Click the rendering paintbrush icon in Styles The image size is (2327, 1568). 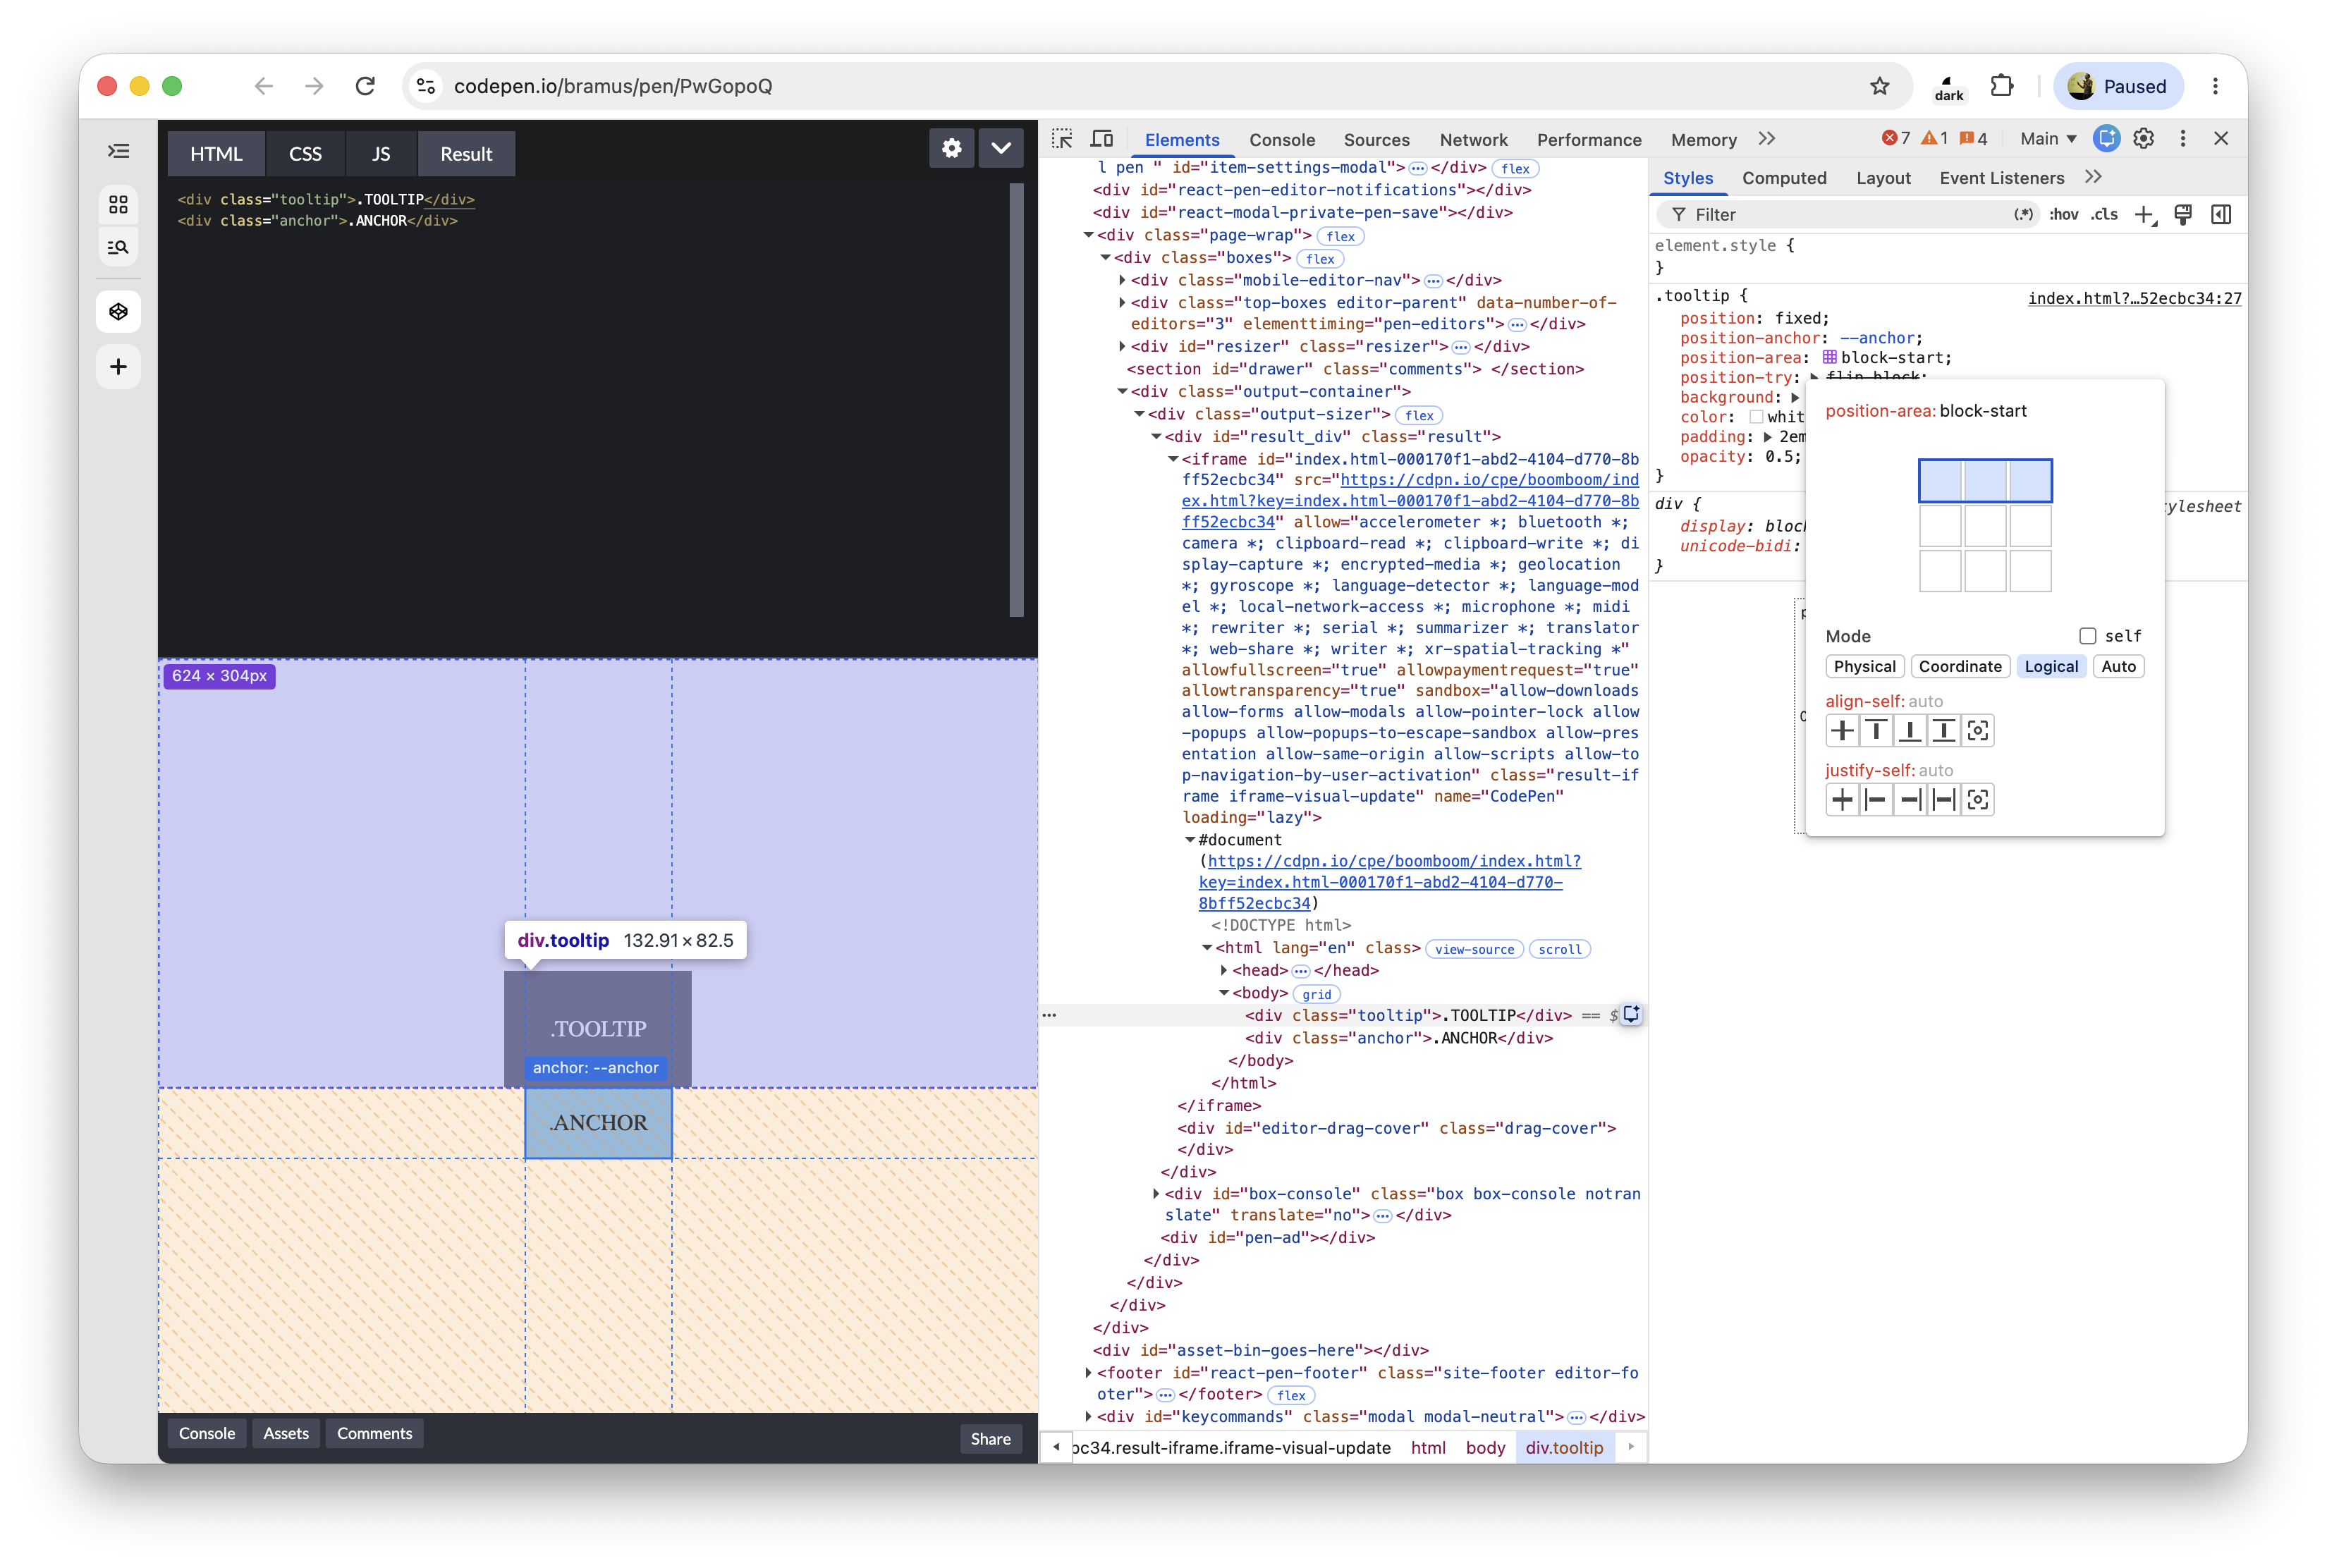[2183, 215]
